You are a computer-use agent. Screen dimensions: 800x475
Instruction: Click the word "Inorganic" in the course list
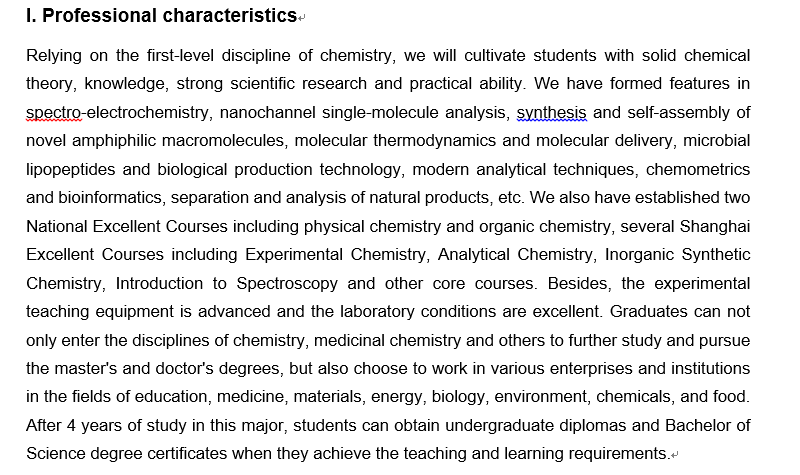[x=594, y=255]
